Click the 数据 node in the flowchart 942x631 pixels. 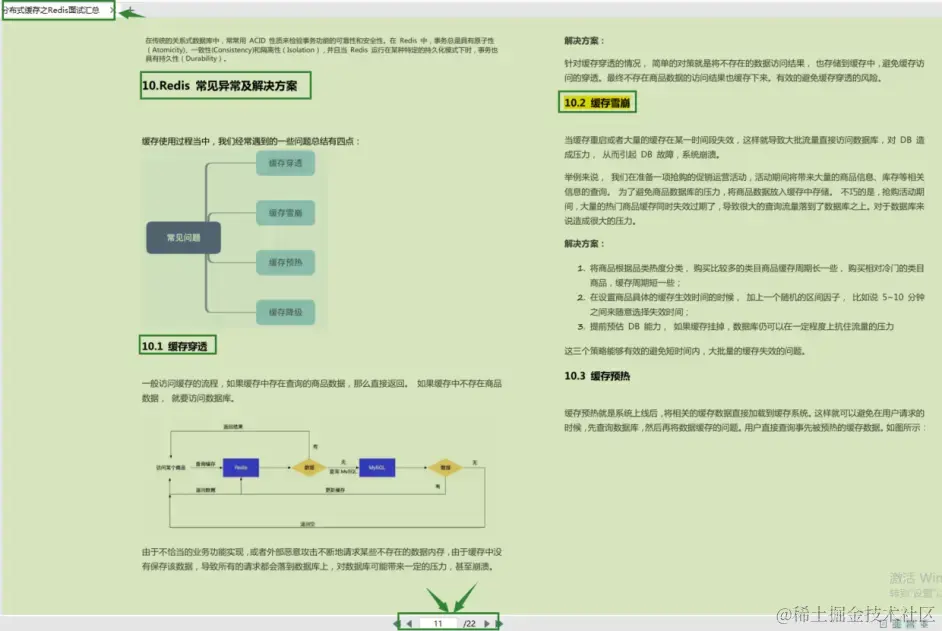coord(308,468)
